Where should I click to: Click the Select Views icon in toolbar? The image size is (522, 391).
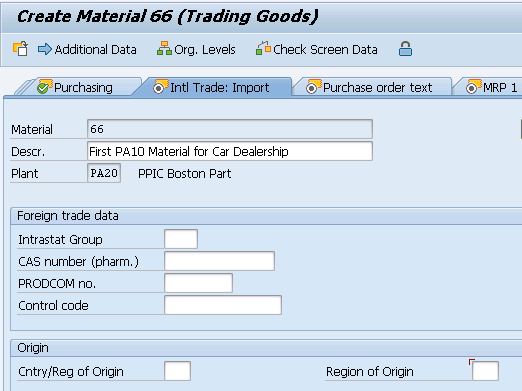20,49
